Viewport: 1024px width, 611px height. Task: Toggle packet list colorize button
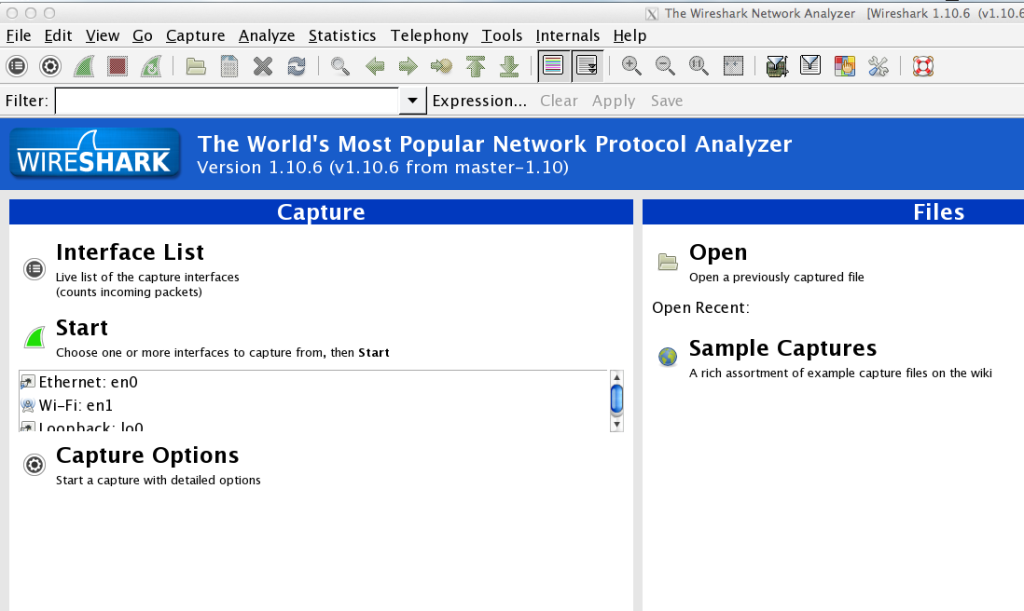point(552,67)
